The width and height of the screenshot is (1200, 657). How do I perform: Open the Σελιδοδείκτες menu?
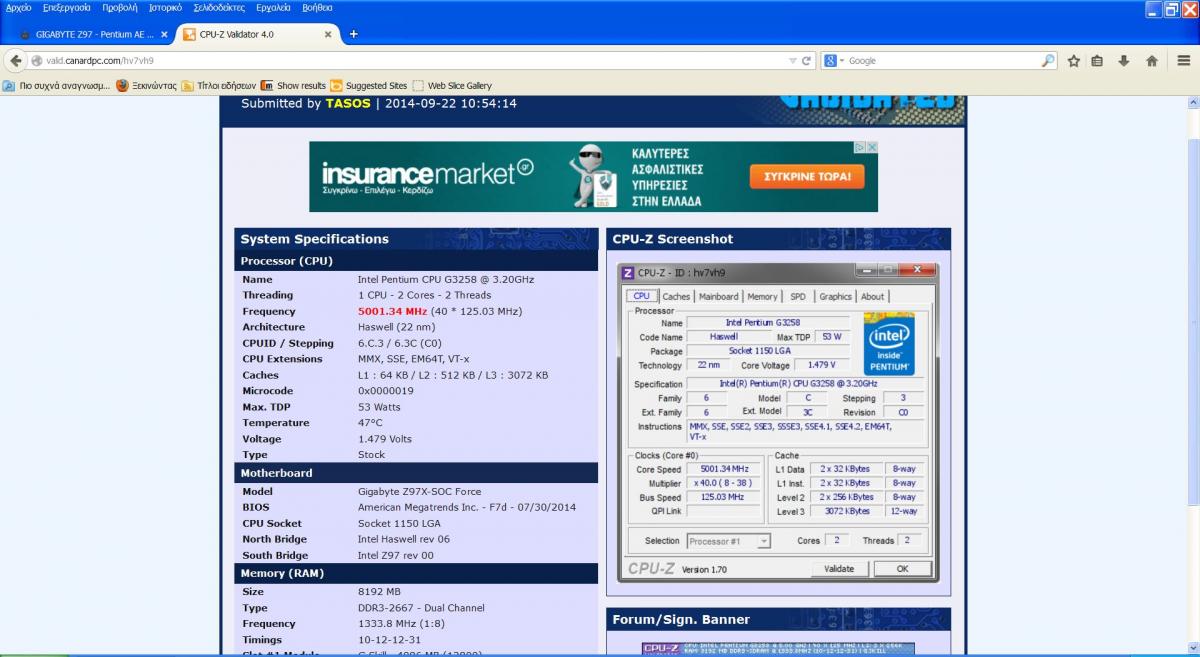220,7
